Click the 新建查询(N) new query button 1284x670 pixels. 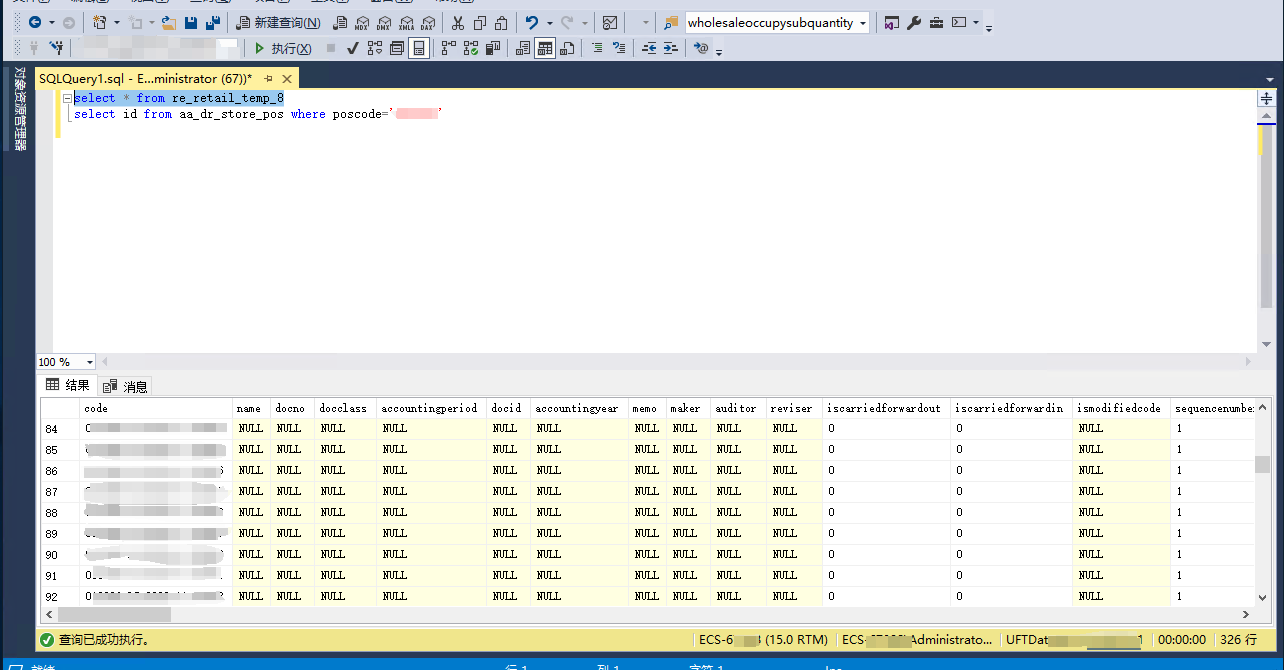click(x=279, y=23)
